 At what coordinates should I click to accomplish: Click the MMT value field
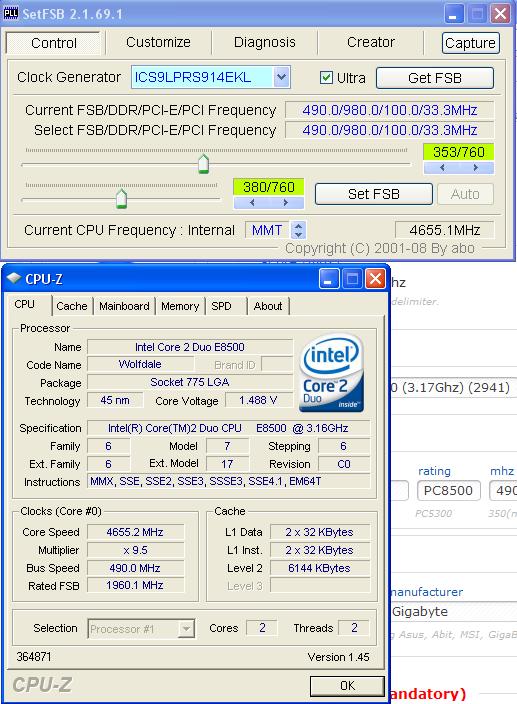[x=267, y=230]
